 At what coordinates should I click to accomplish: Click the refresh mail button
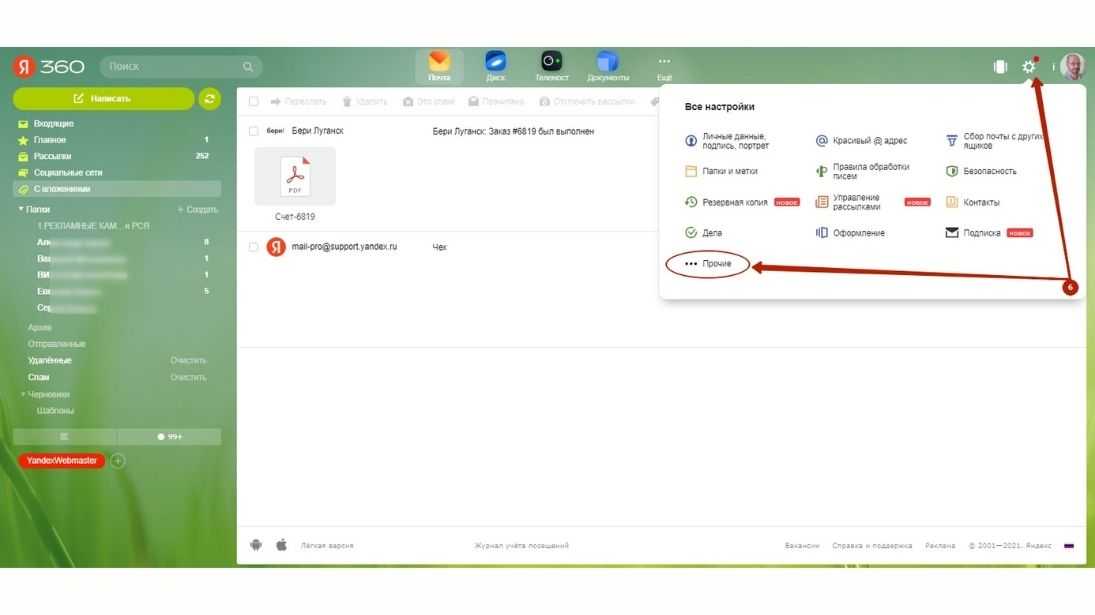pos(209,98)
